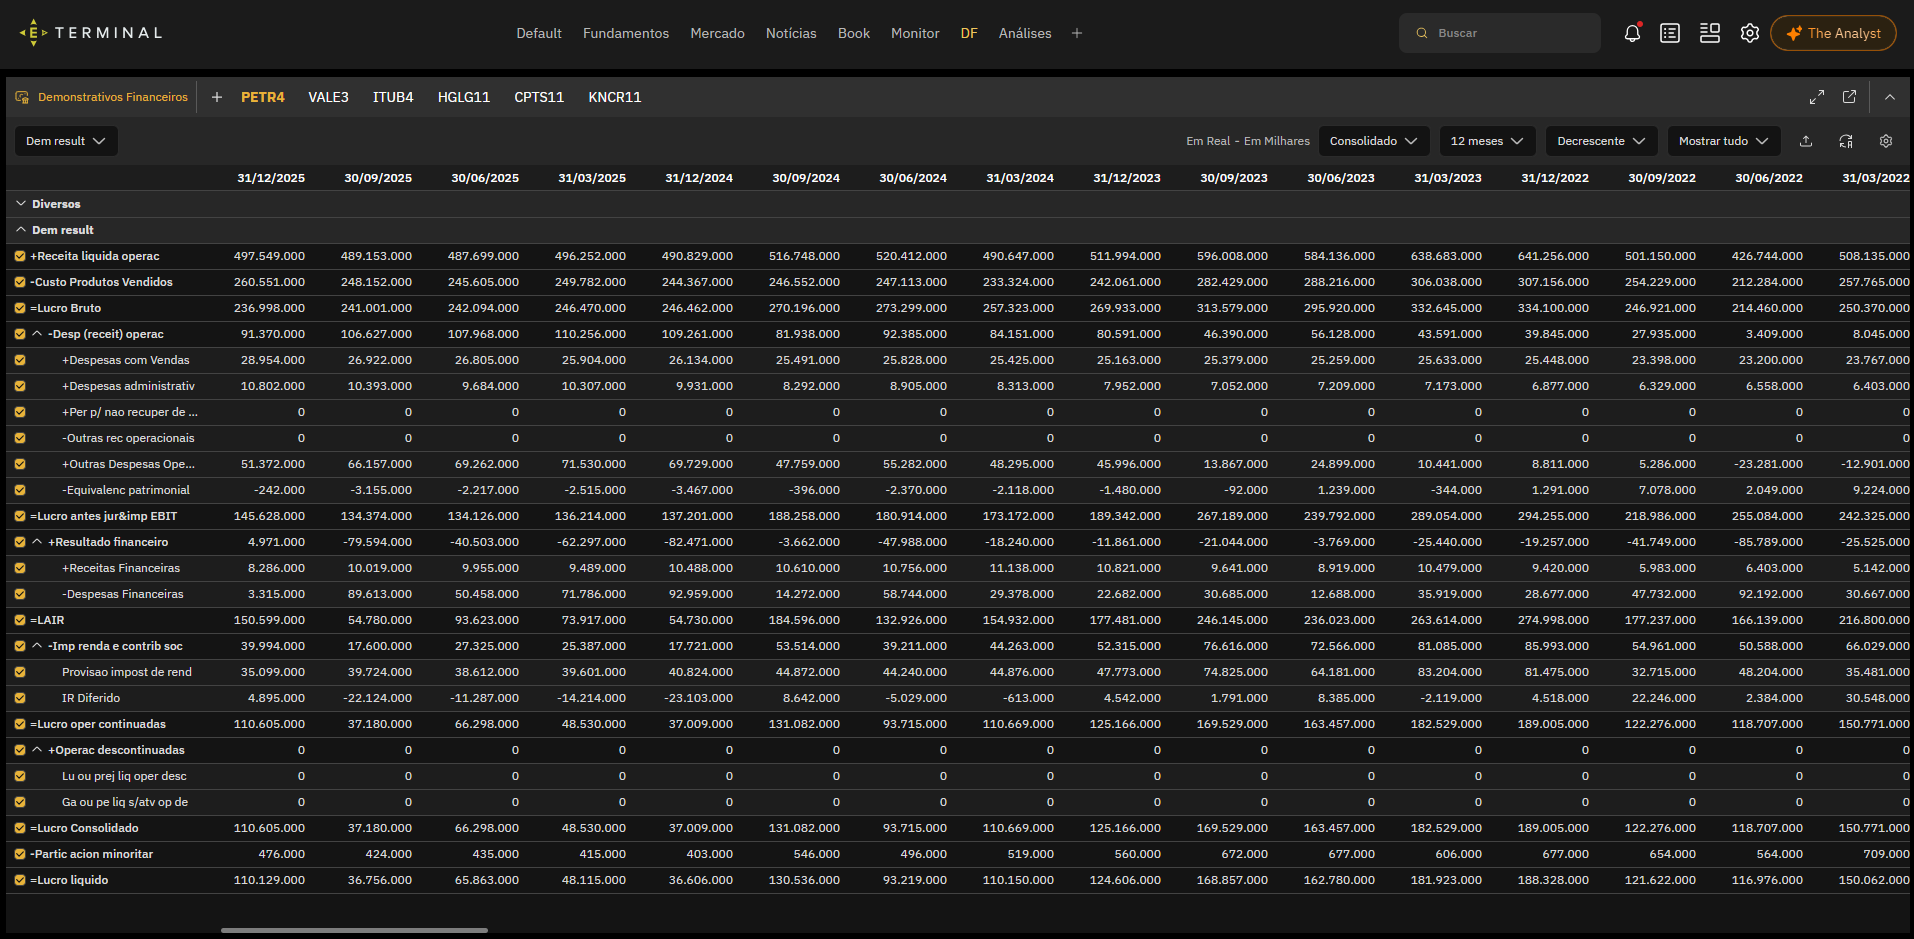This screenshot has width=1914, height=939.
Task: Open the Dem result statement dropdown
Action: click(x=66, y=141)
